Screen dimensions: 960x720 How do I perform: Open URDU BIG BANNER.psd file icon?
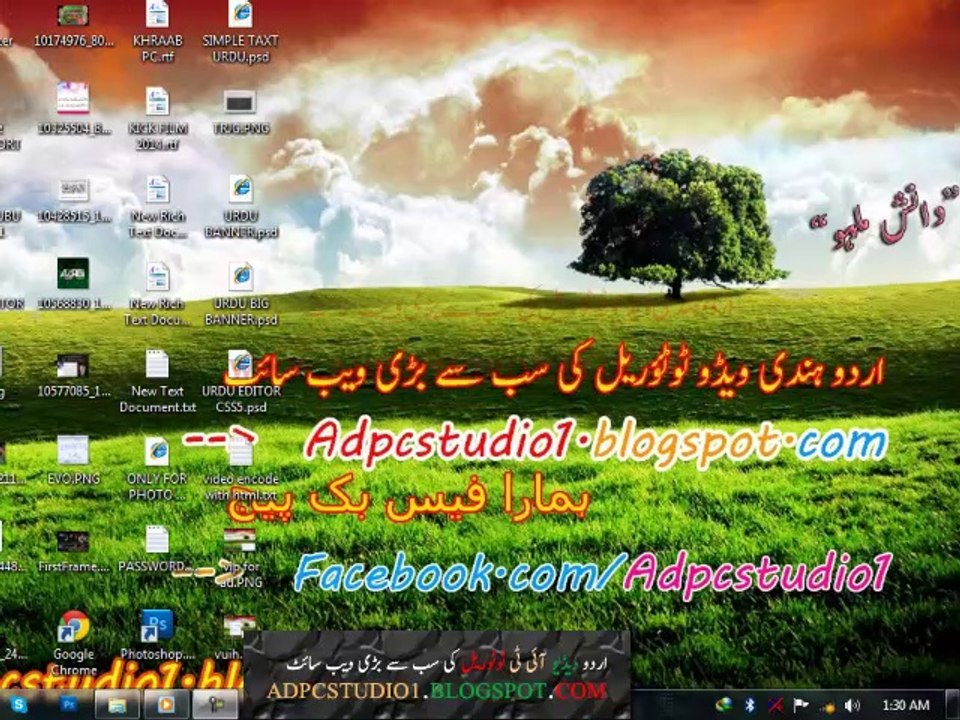[x=241, y=276]
